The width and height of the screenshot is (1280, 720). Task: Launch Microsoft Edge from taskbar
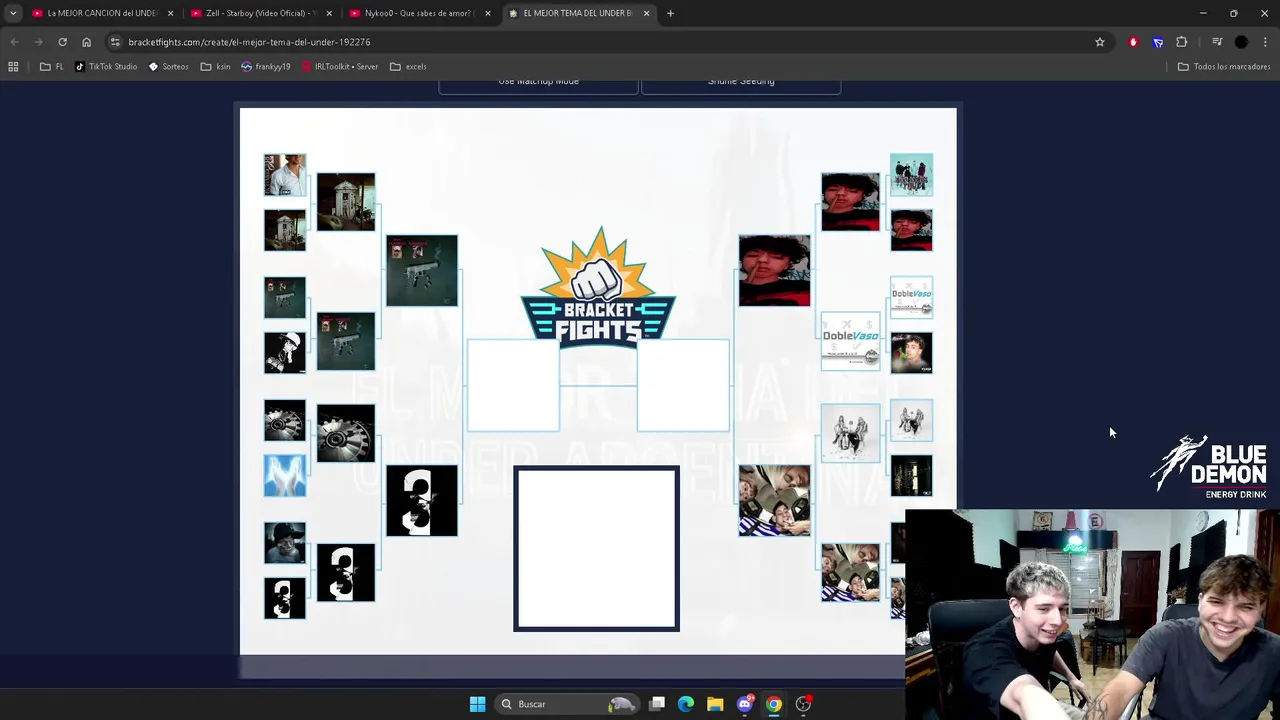point(686,704)
